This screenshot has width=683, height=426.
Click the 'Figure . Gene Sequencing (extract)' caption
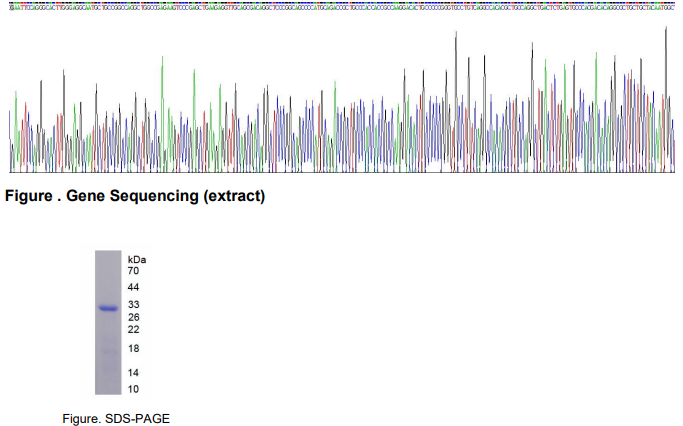coord(135,197)
